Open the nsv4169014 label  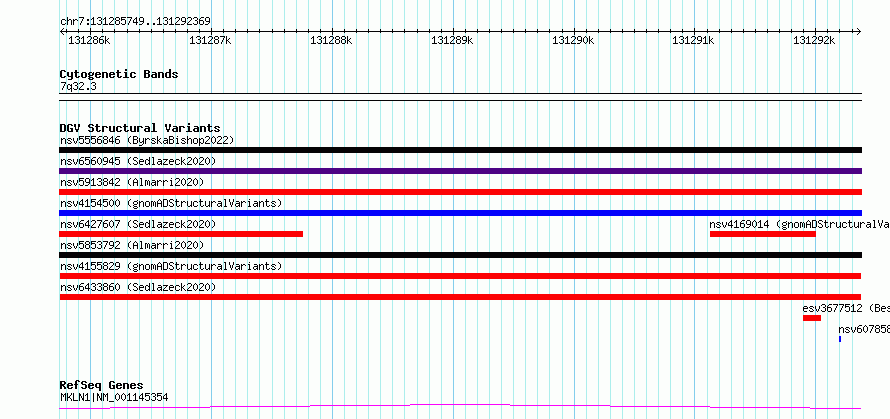(x=800, y=224)
